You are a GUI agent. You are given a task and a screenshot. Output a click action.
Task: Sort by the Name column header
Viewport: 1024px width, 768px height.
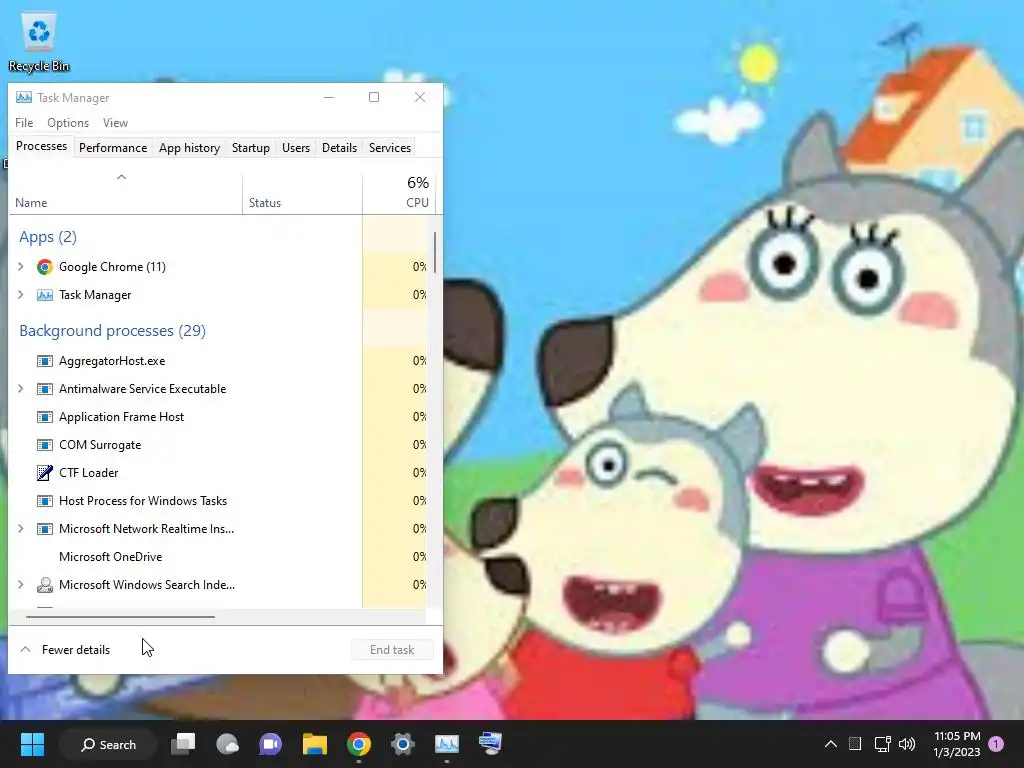[x=125, y=194]
